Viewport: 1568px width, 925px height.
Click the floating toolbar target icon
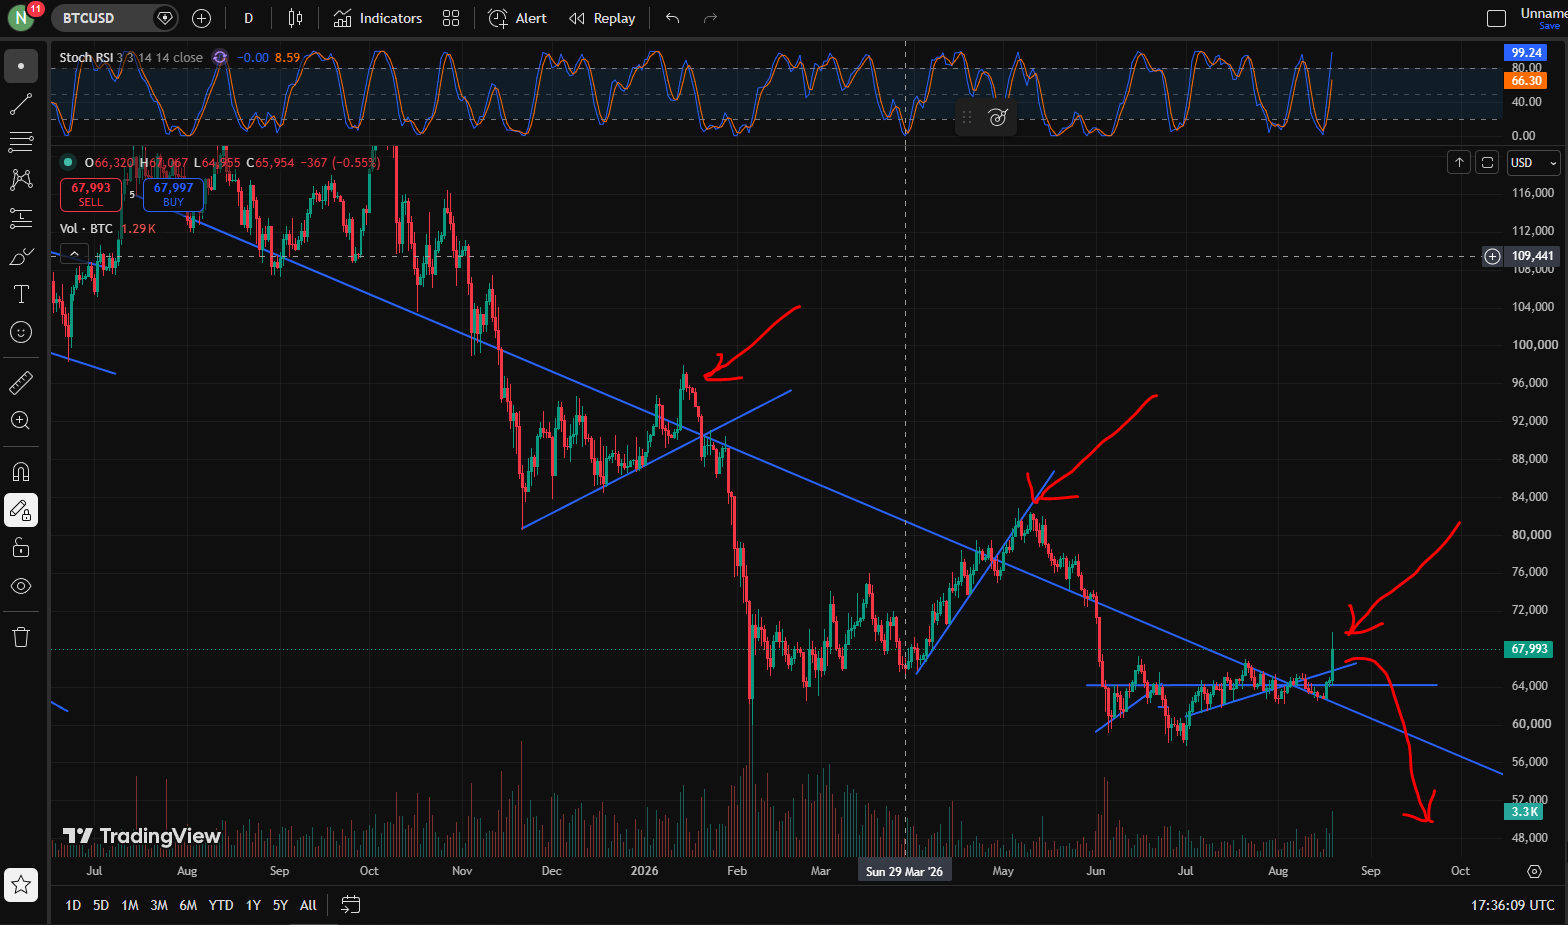pos(997,118)
